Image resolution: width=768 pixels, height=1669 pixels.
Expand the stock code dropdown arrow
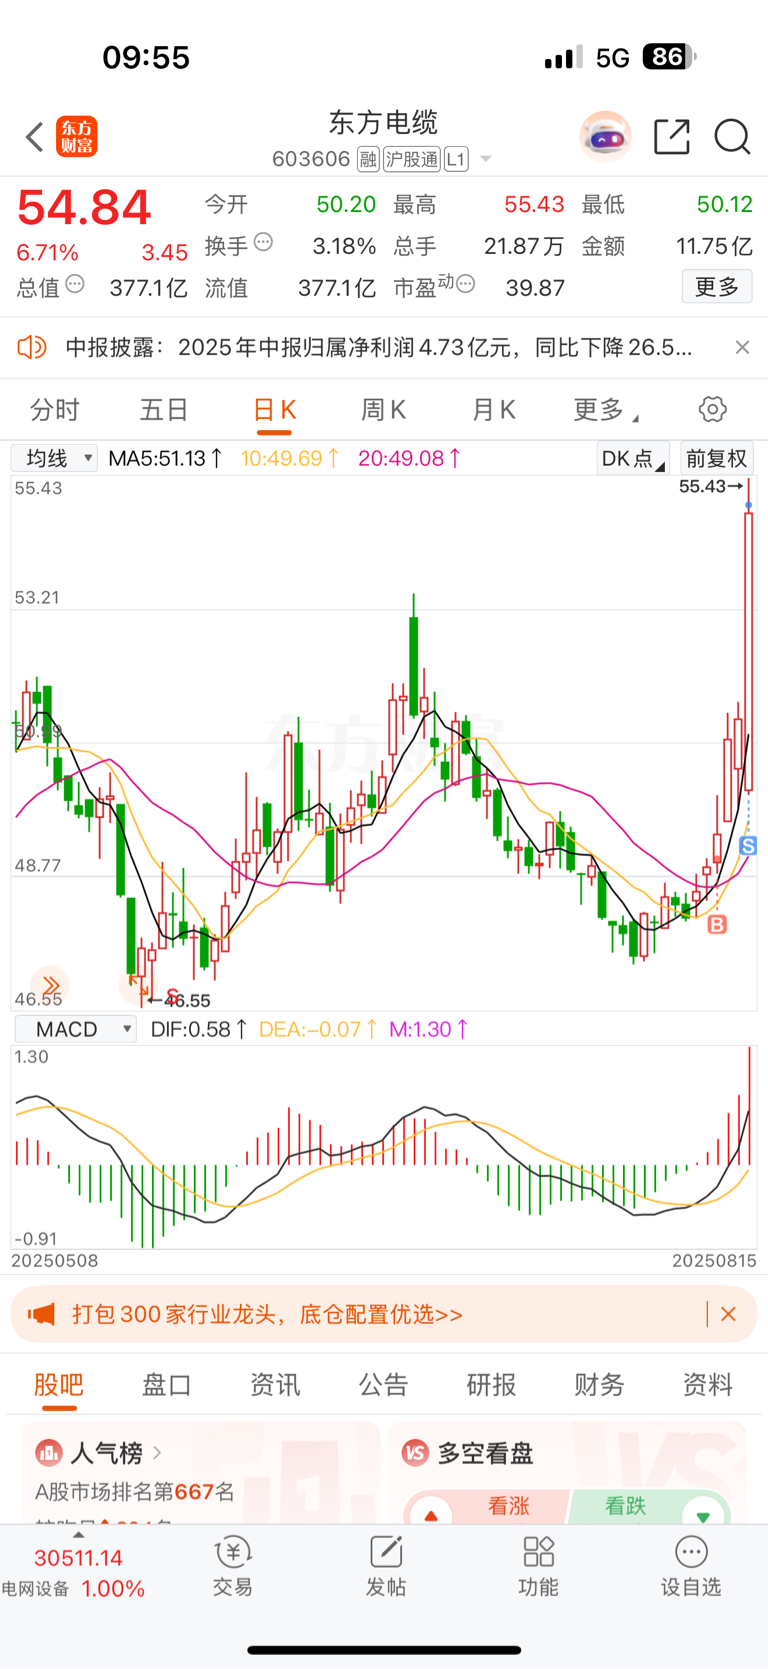click(x=486, y=159)
